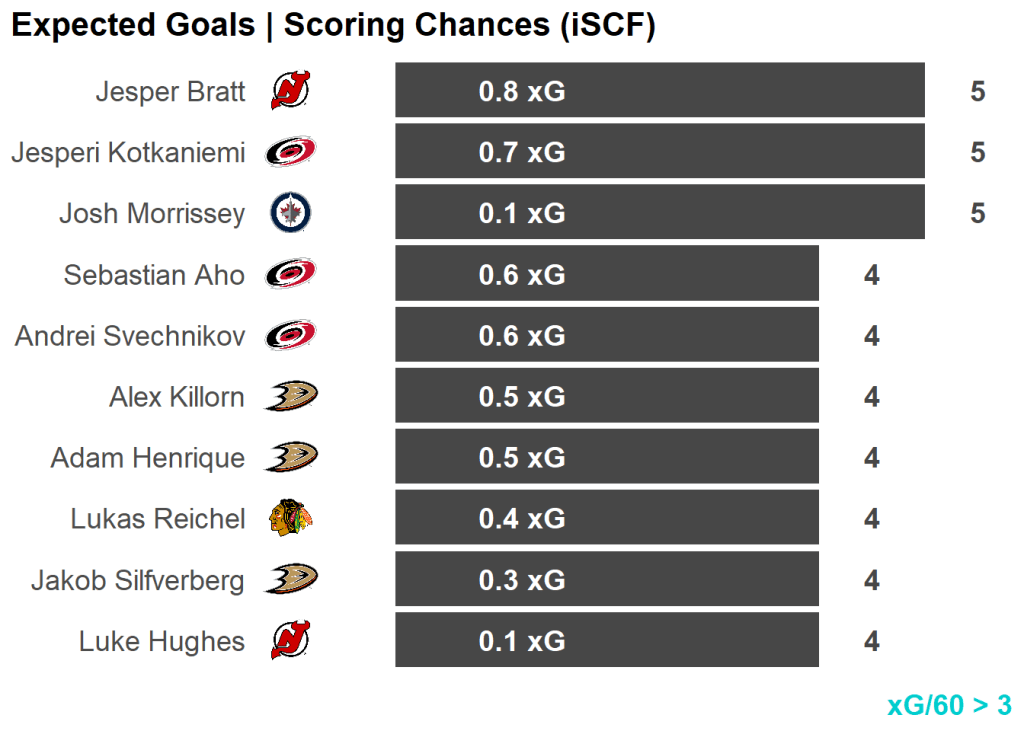The width and height of the screenshot is (1024, 731).
Task: Click the Ducks logo next to Adam Henrique
Action: (291, 458)
